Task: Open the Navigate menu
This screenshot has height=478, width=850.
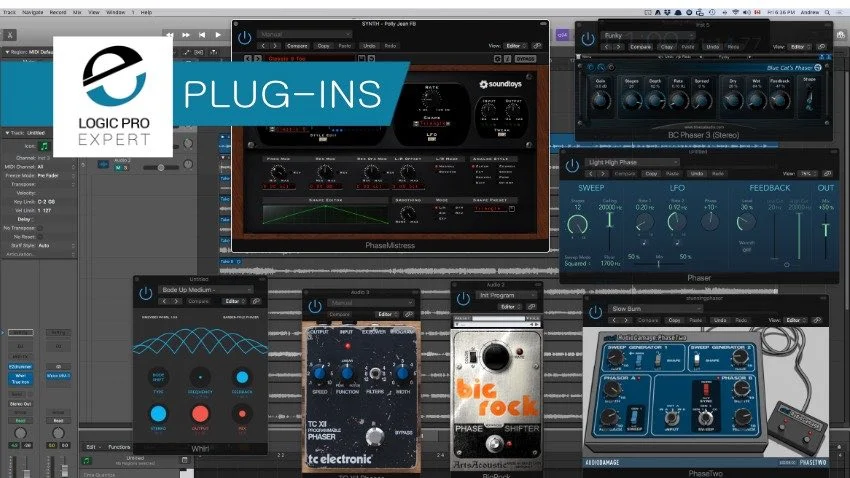Action: 33,12
